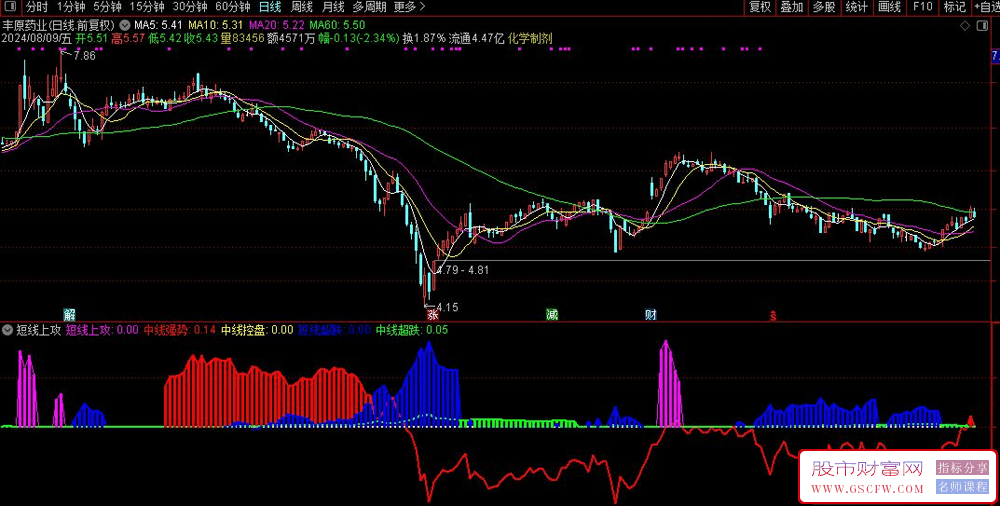Screen dimensions: 1000x506
Task: Click the 叠加 overlay button
Action: coord(792,7)
